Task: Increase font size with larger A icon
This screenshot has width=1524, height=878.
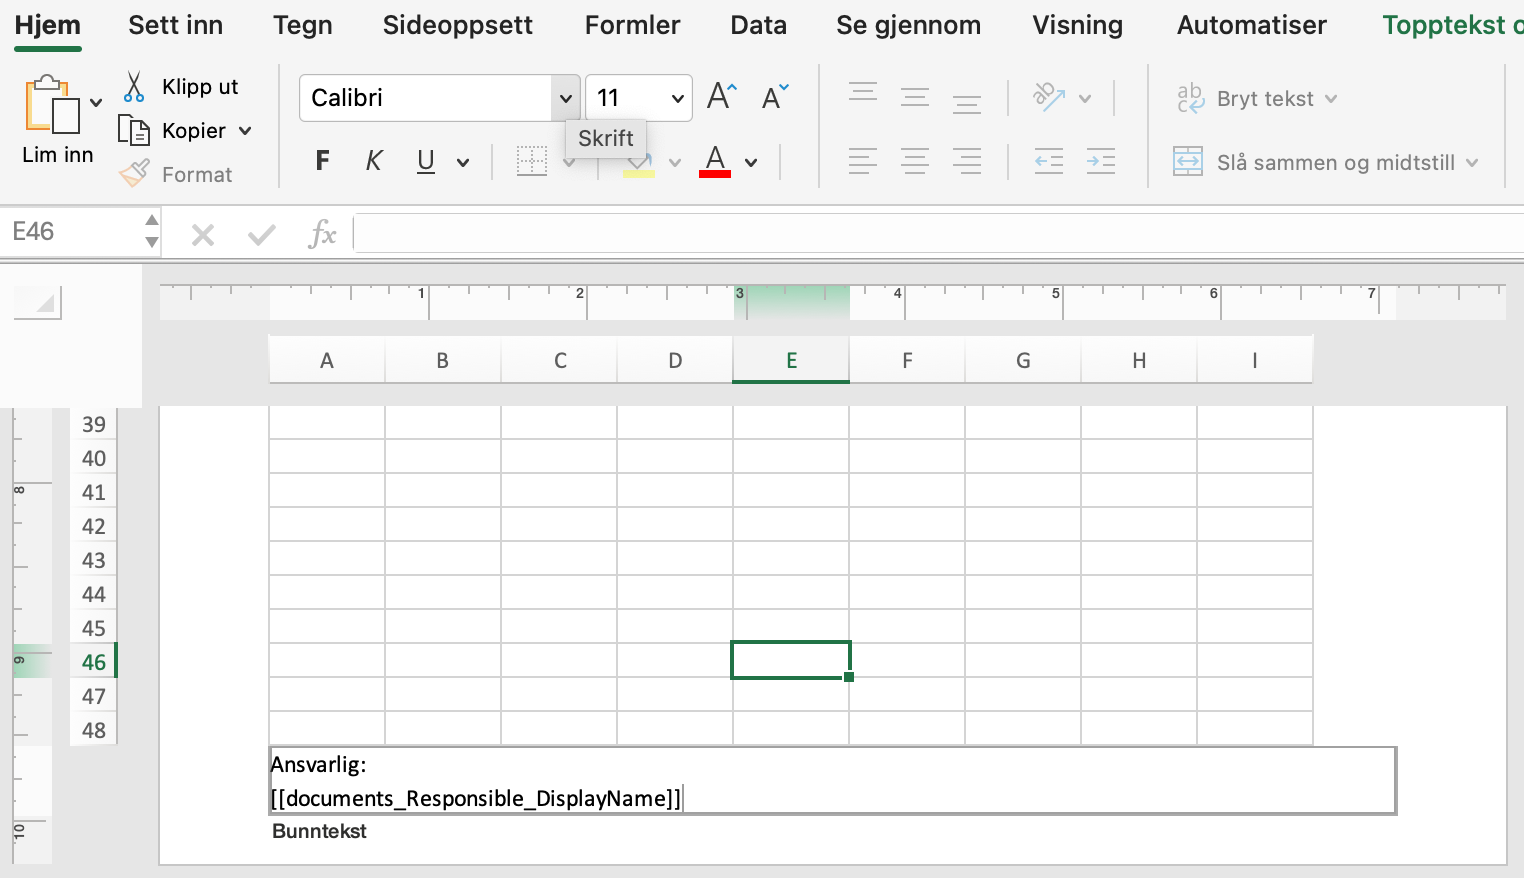Action: click(x=721, y=97)
